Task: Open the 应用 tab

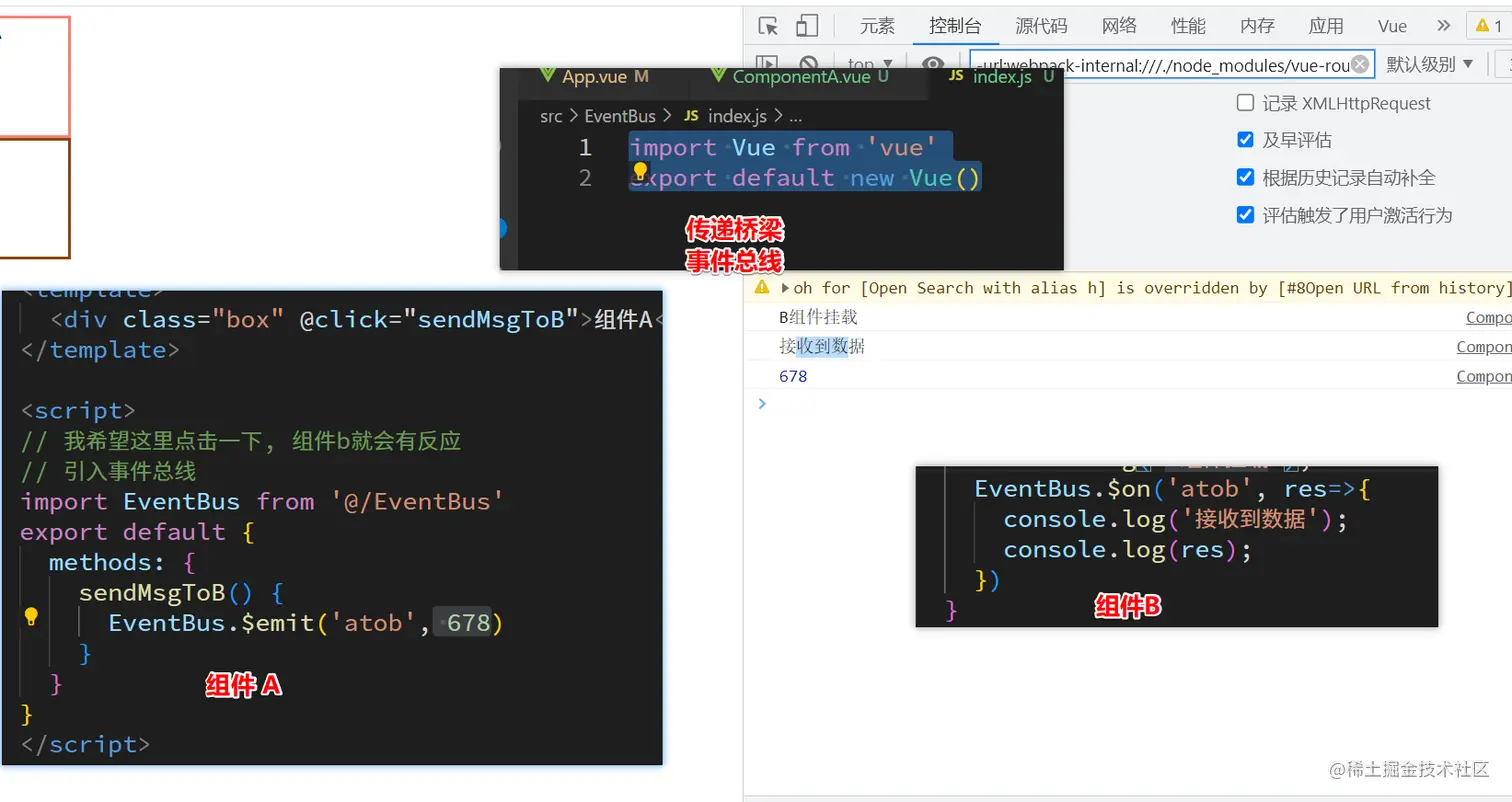Action: coord(1327,26)
